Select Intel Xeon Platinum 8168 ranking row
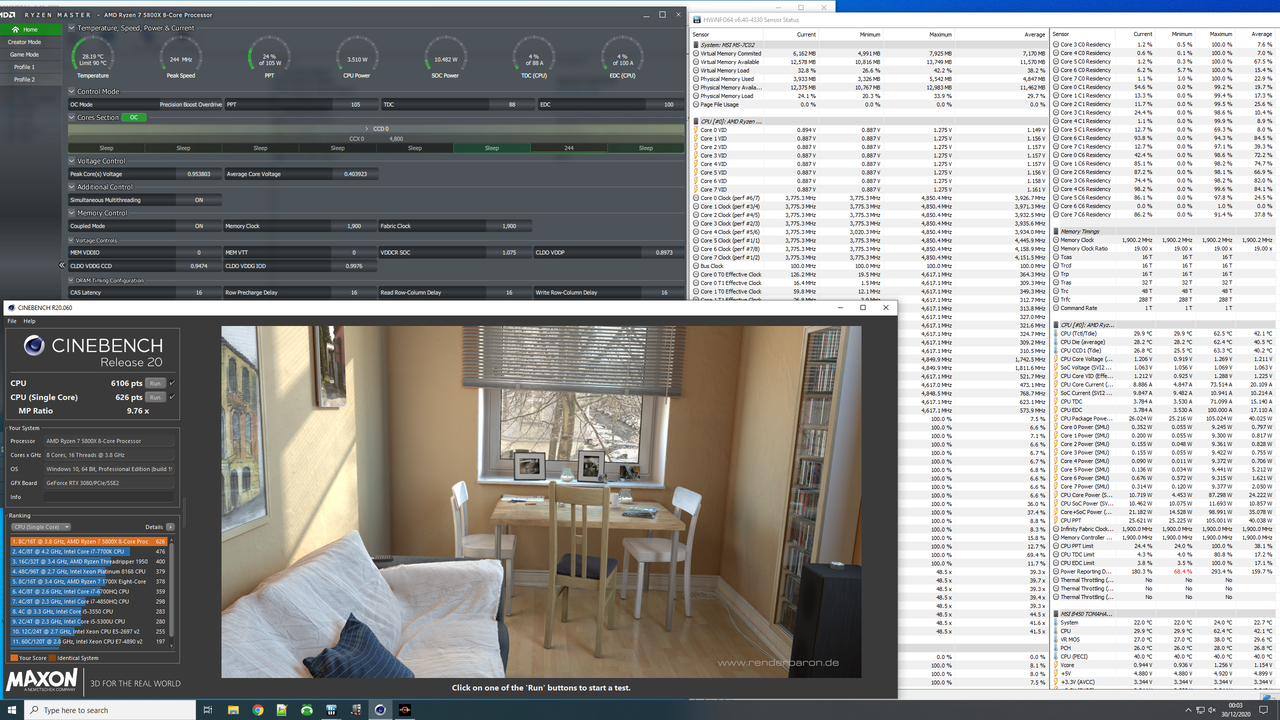1280x720 pixels. tap(88, 571)
